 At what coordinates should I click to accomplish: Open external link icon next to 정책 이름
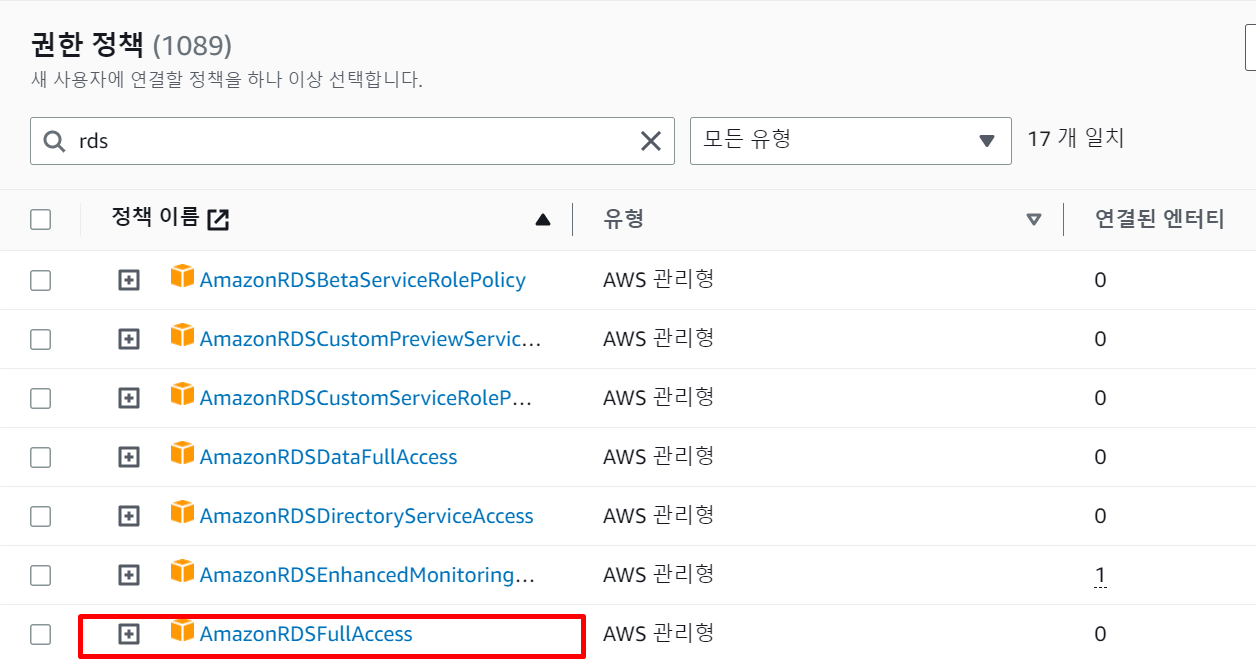point(218,220)
